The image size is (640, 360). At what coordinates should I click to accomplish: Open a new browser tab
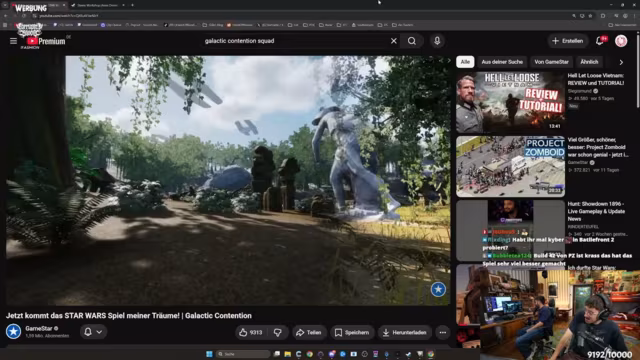(x=132, y=5)
